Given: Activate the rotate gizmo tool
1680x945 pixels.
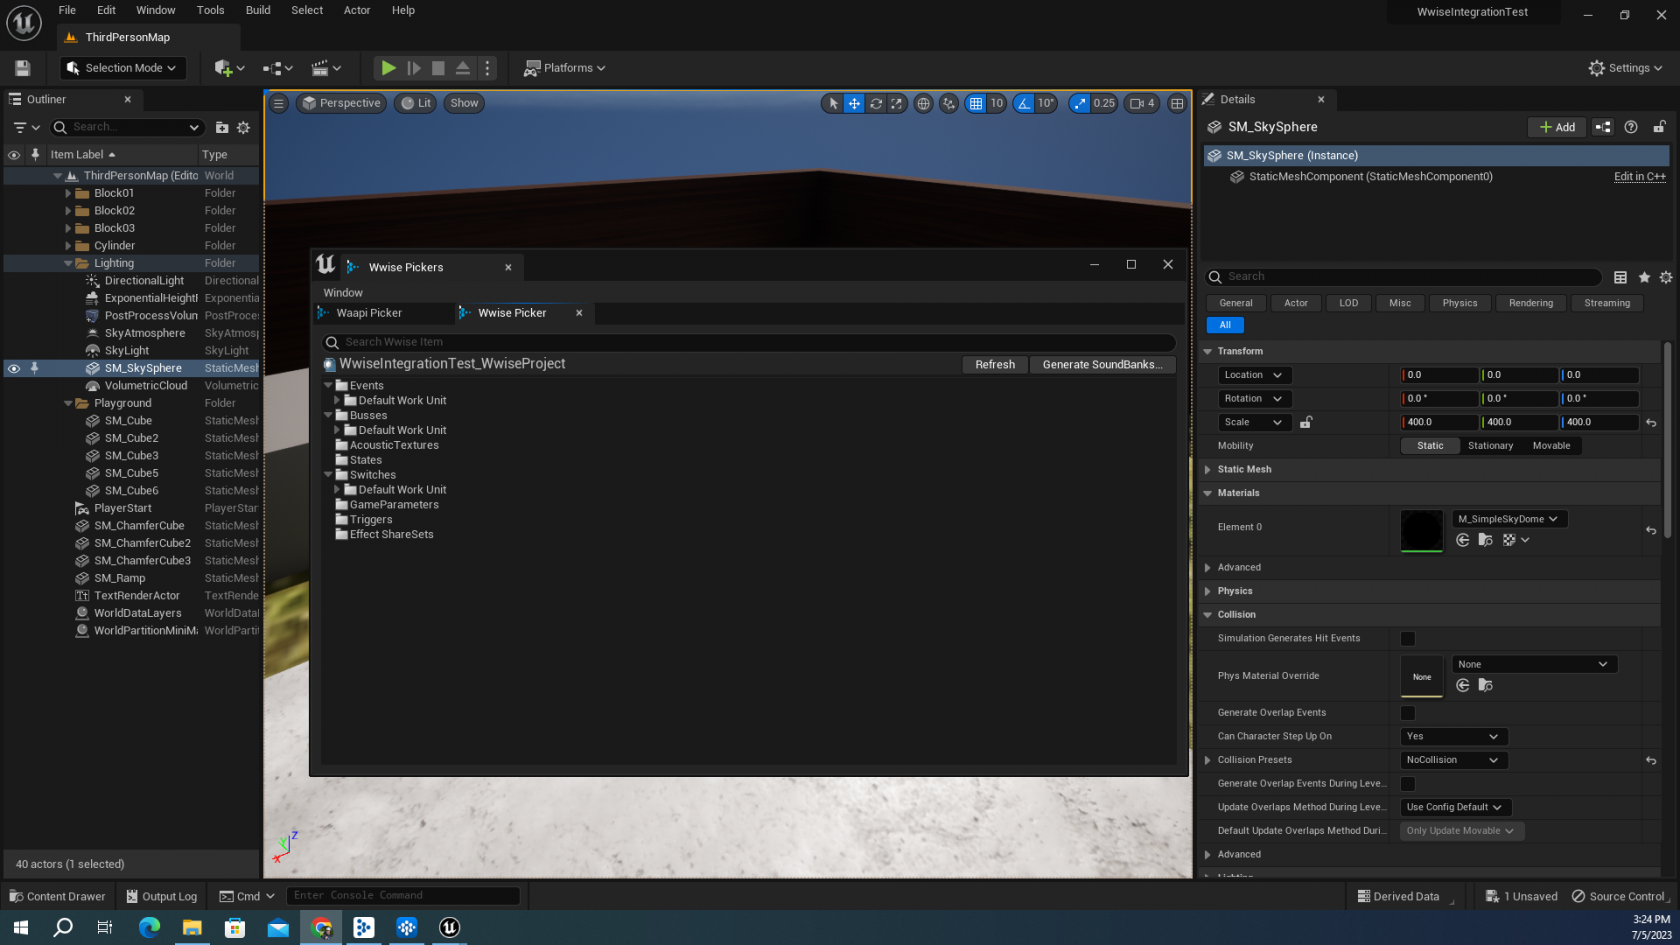Looking at the screenshot, I should [876, 103].
